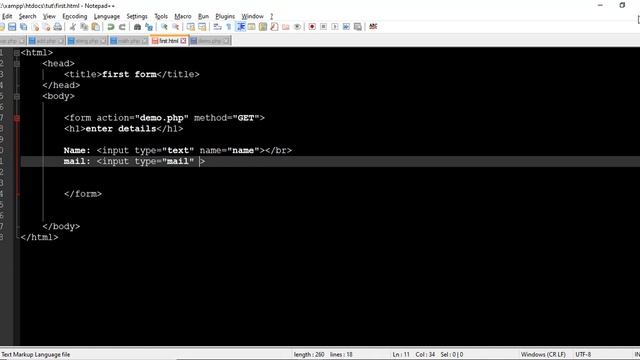Open Find with the binoculars icon
The height and width of the screenshot is (360, 640).
138,27
